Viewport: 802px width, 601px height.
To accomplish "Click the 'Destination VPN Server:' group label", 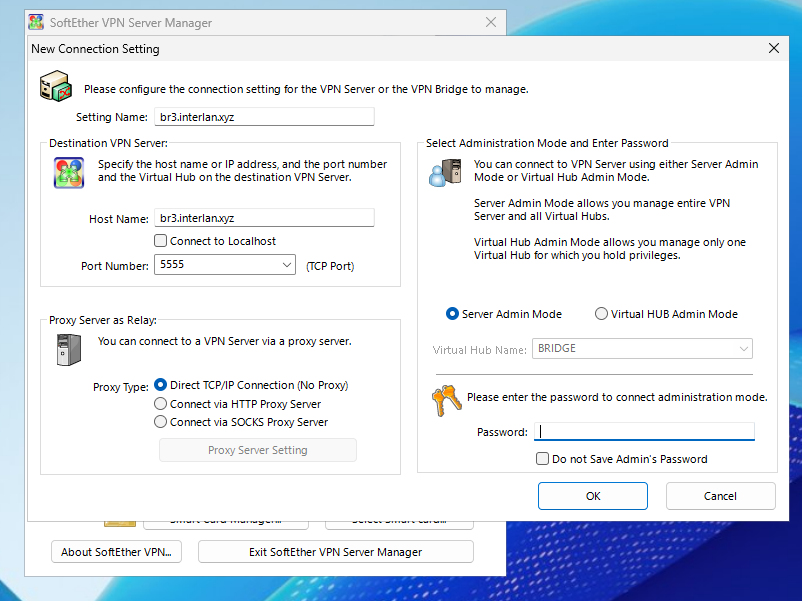I will (108, 143).
